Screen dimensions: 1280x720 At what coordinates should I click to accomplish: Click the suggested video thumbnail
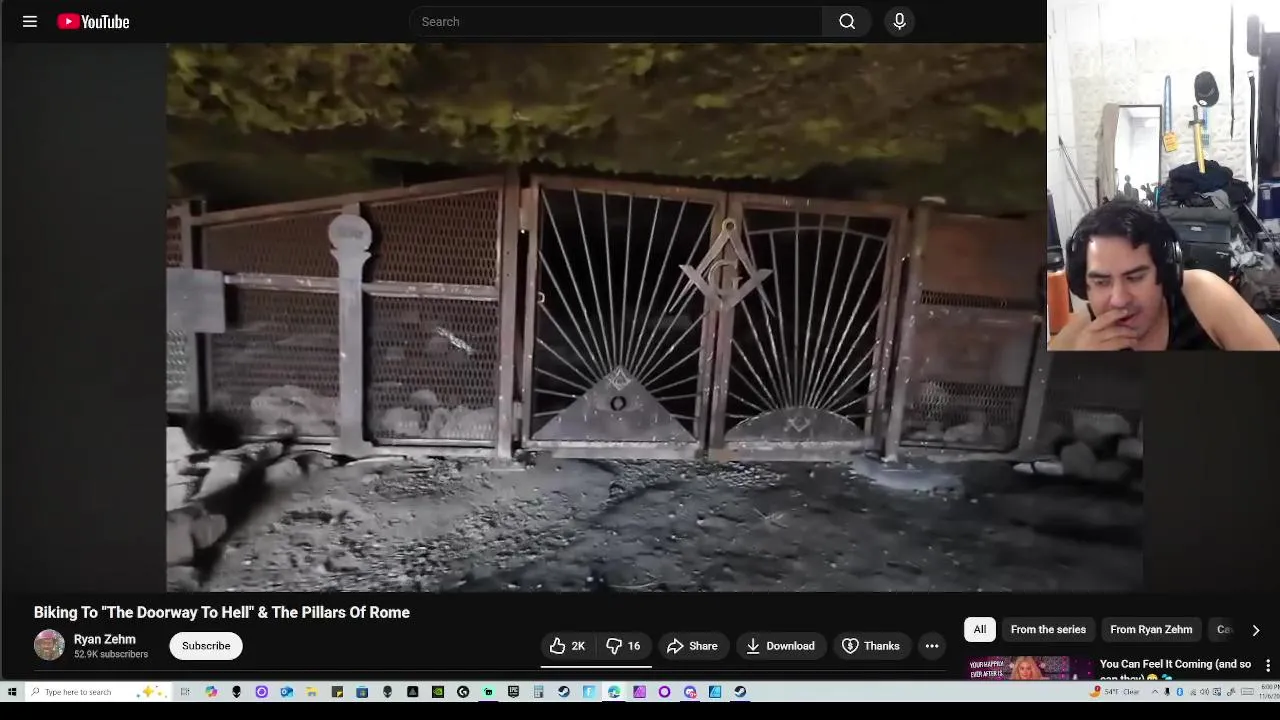point(1030,668)
